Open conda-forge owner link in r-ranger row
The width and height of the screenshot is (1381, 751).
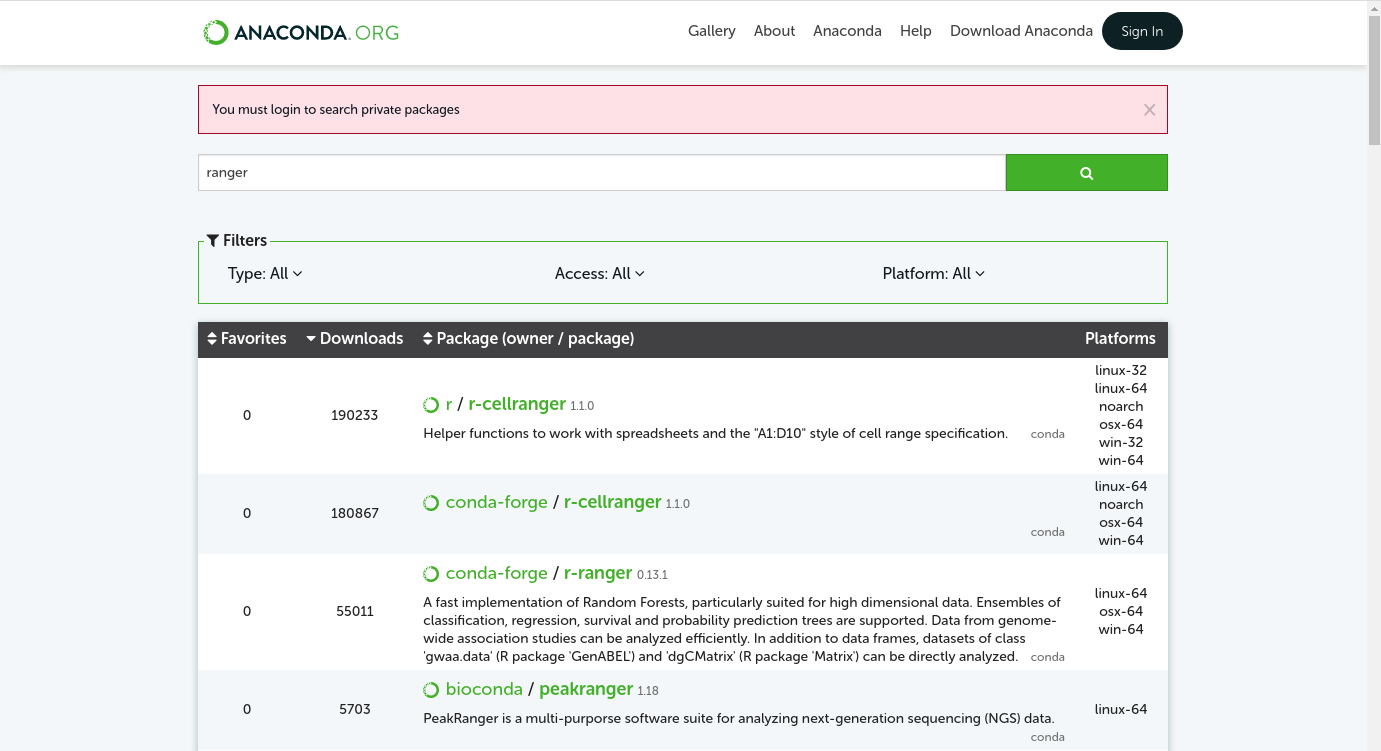497,573
